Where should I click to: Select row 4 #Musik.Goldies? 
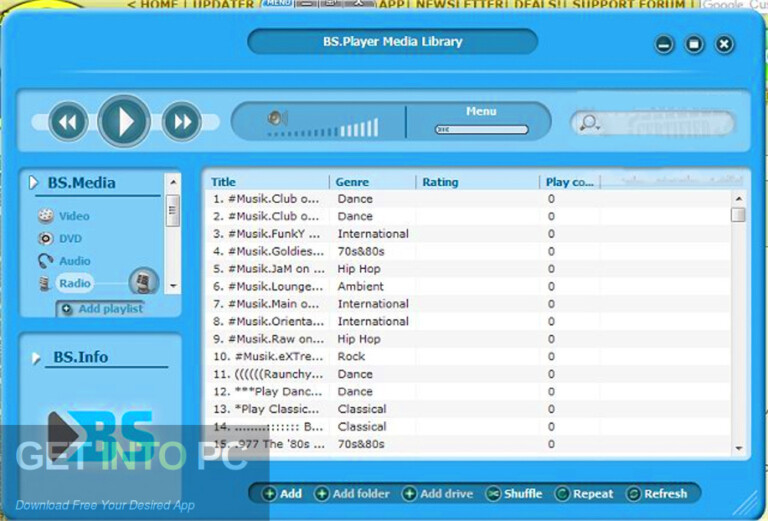click(468, 252)
